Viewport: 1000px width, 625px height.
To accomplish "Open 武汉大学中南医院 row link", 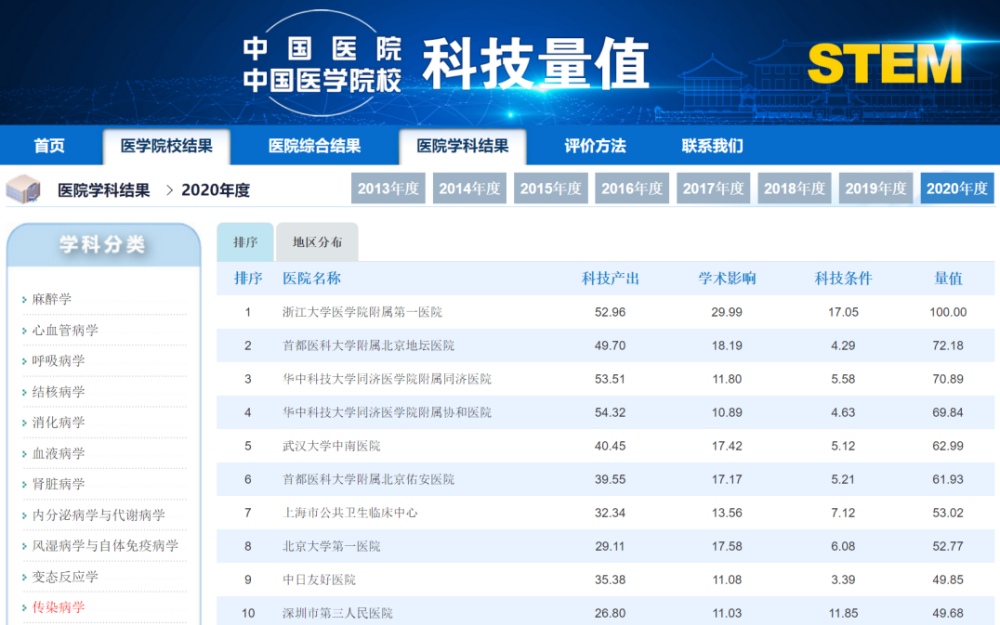I will coord(331,446).
